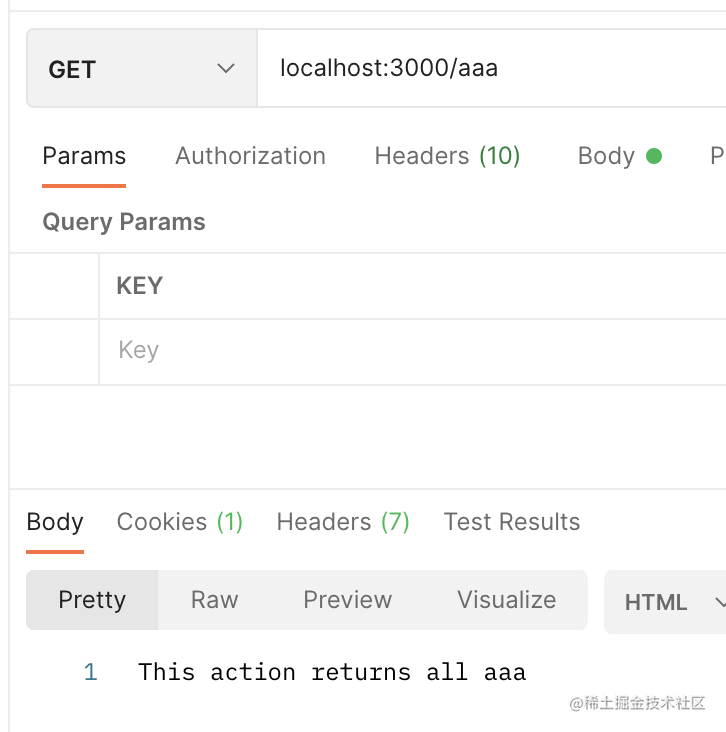726x732 pixels.
Task: Click line number 1 in the response
Action: (x=90, y=672)
